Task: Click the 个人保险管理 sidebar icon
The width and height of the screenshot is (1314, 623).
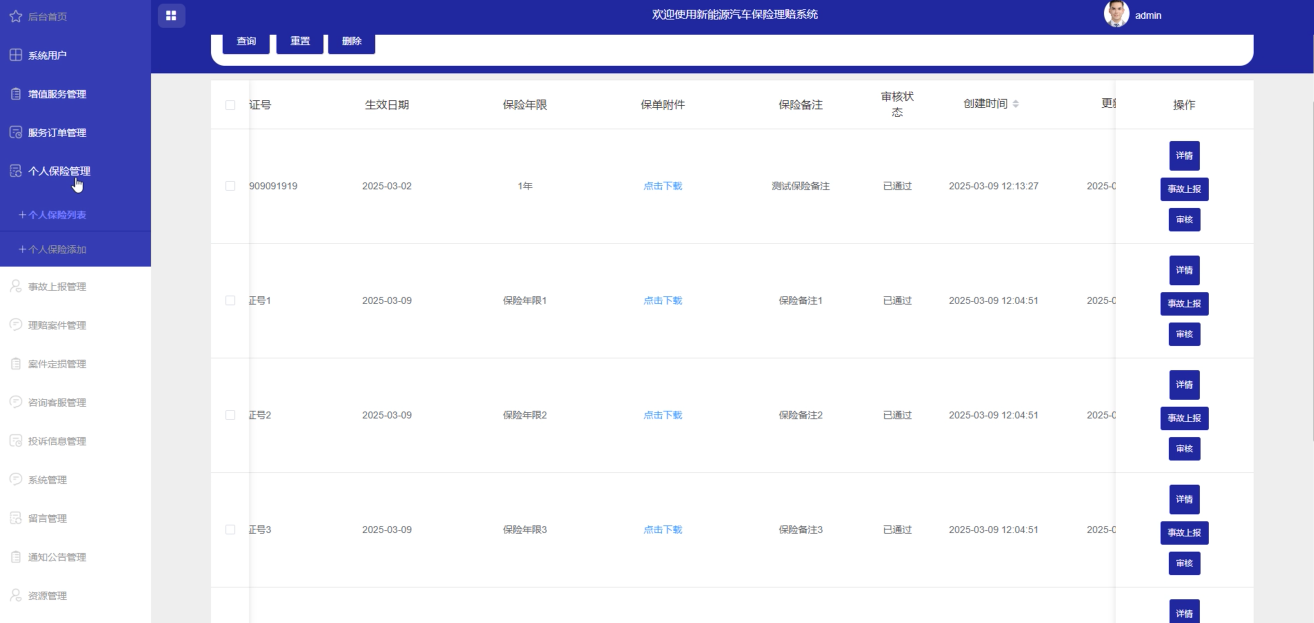Action: click(x=15, y=171)
